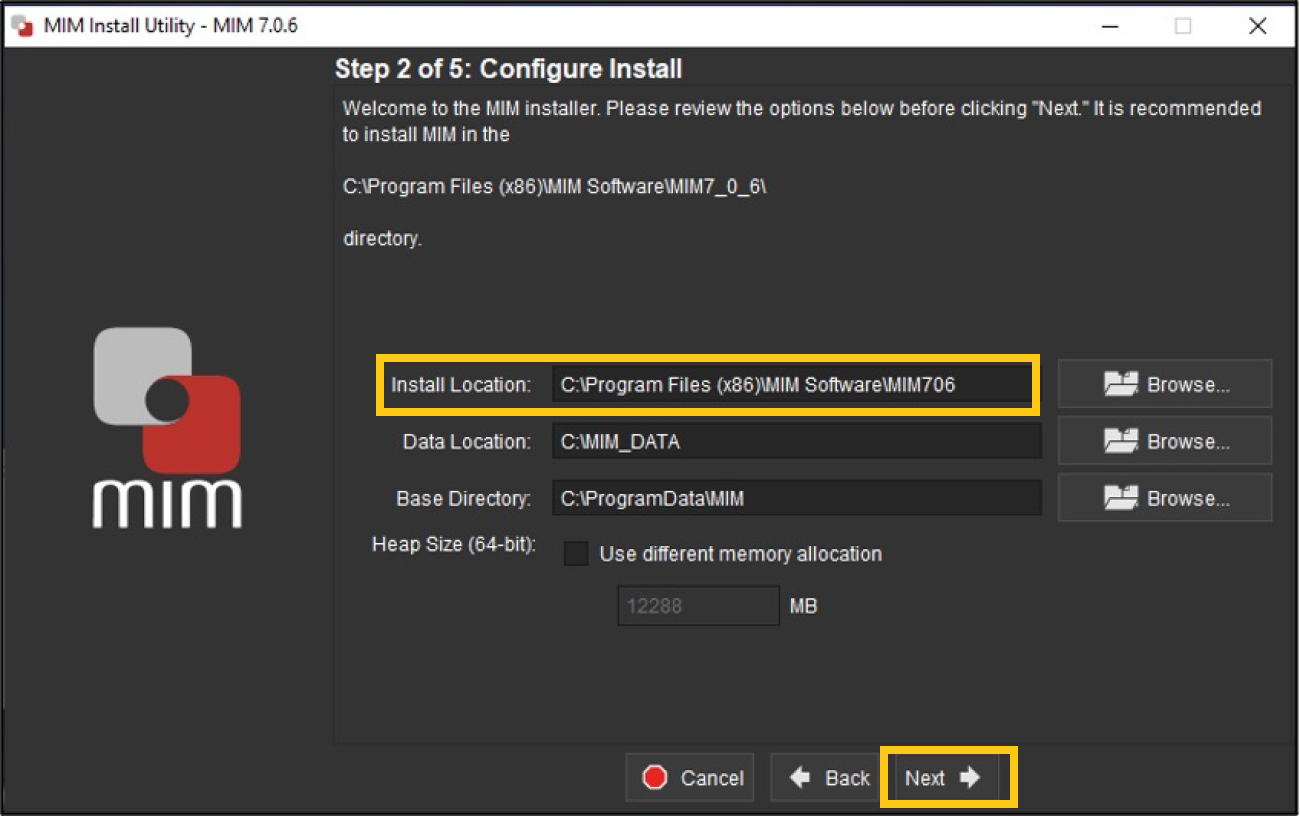The image size is (1300, 816).
Task: Enable Use different memory allocation checkbox
Action: coord(576,553)
